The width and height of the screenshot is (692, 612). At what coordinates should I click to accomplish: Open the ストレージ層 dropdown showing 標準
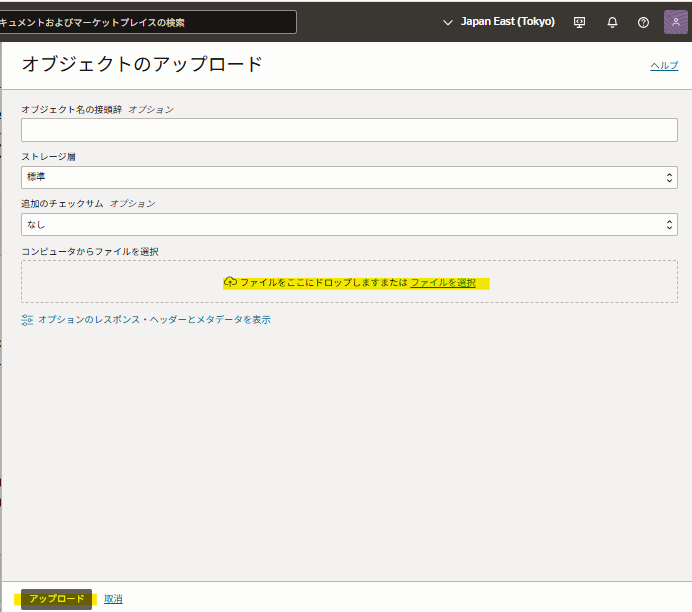[x=349, y=177]
